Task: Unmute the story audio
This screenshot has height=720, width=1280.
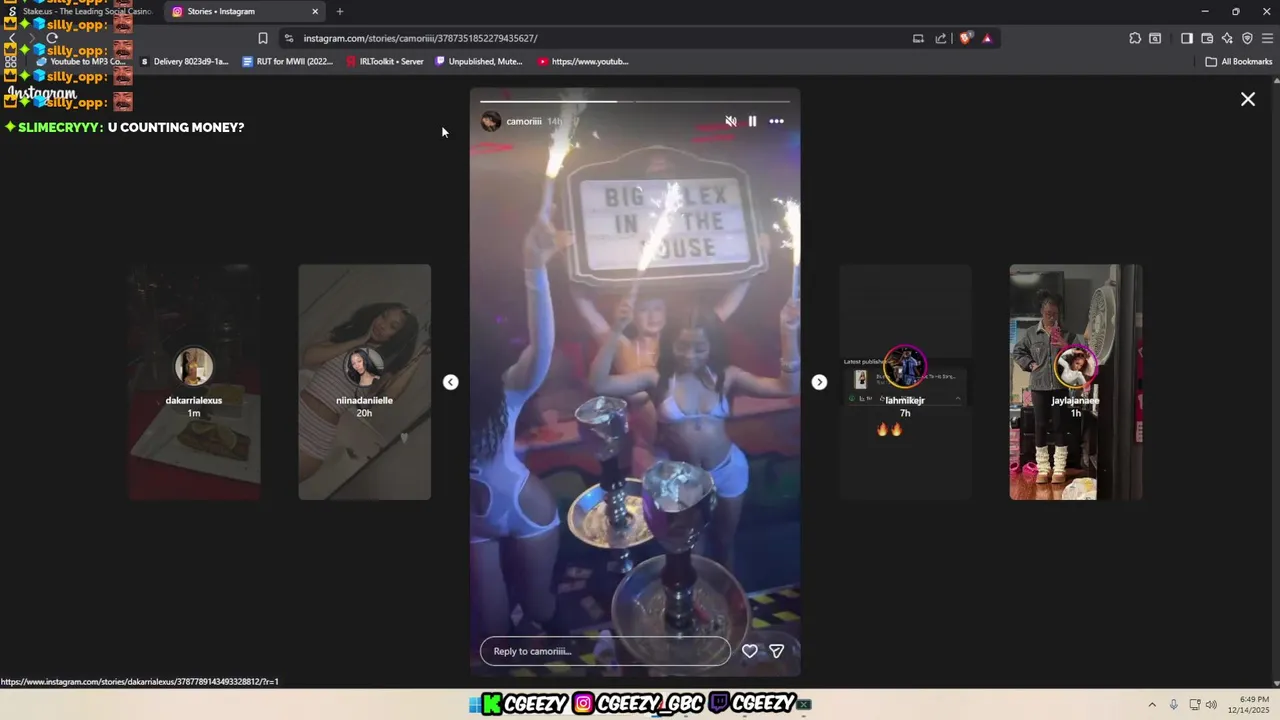Action: [731, 121]
